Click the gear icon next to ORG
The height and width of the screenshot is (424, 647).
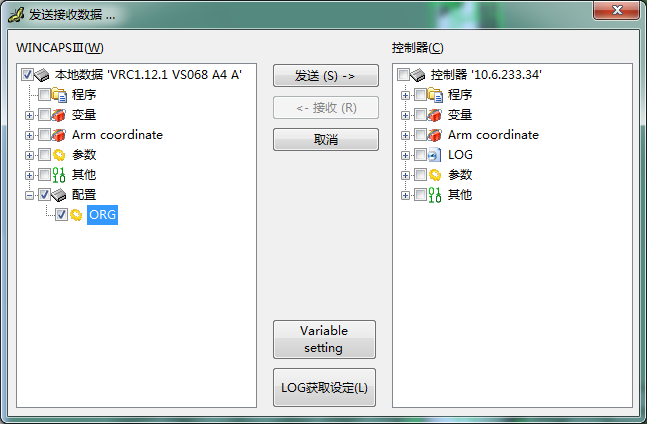tap(76, 215)
